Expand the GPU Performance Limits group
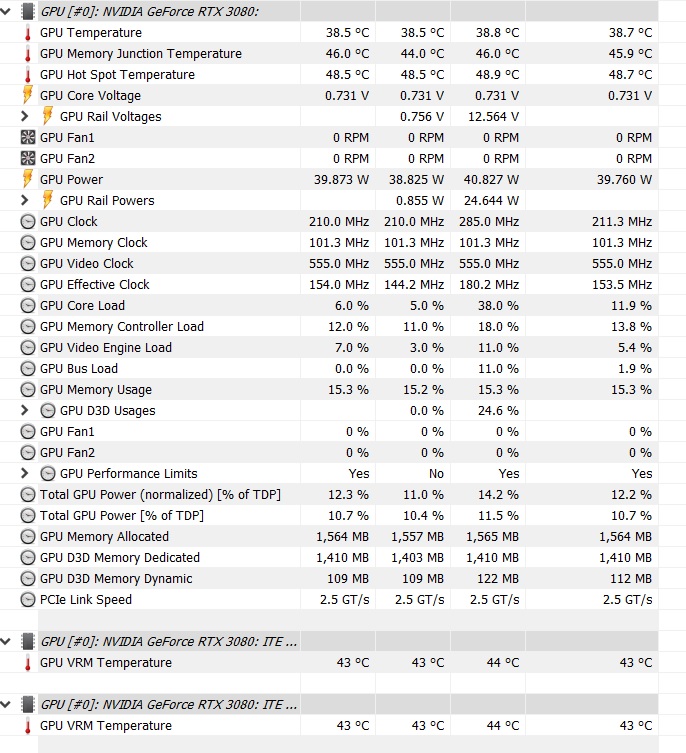The height and width of the screenshot is (753, 686). [25, 474]
